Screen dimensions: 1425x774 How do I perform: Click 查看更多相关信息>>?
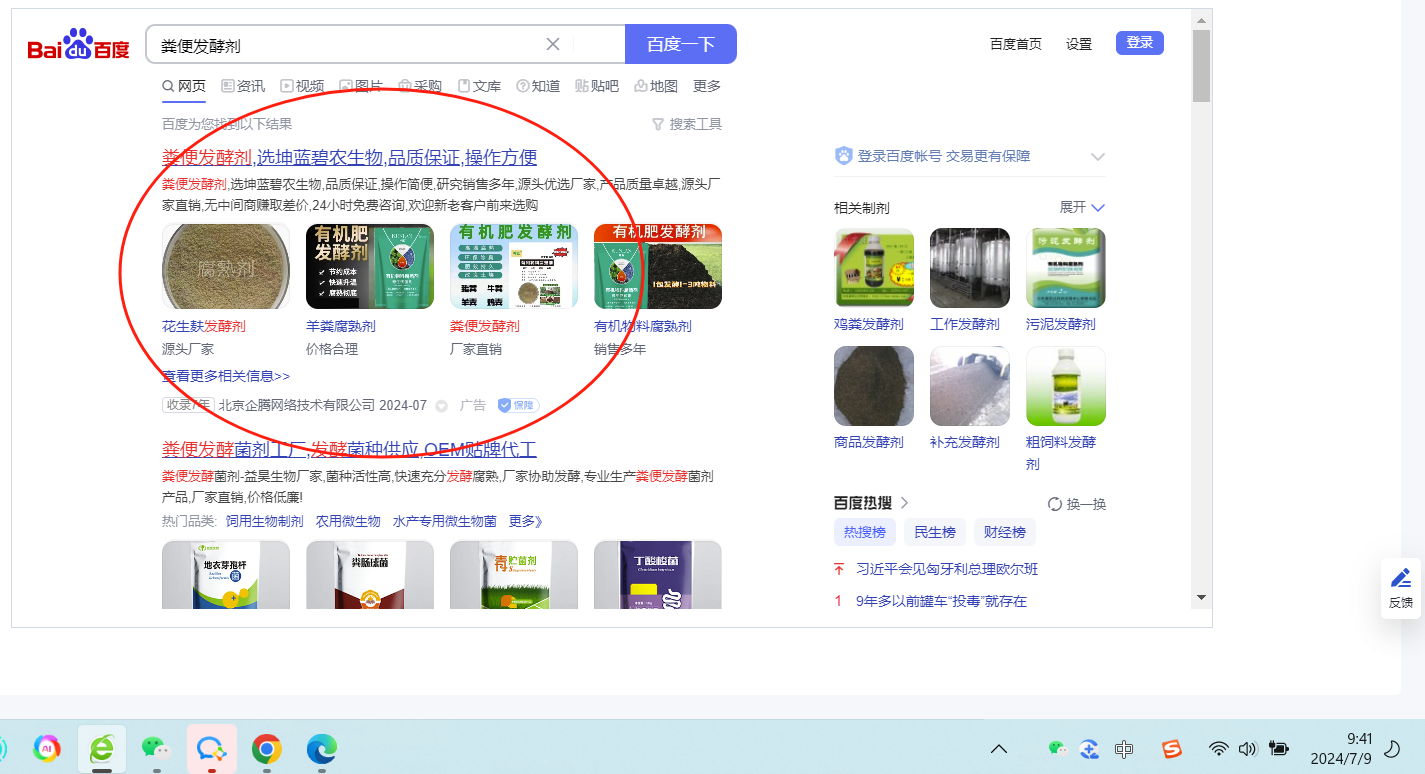tap(226, 376)
